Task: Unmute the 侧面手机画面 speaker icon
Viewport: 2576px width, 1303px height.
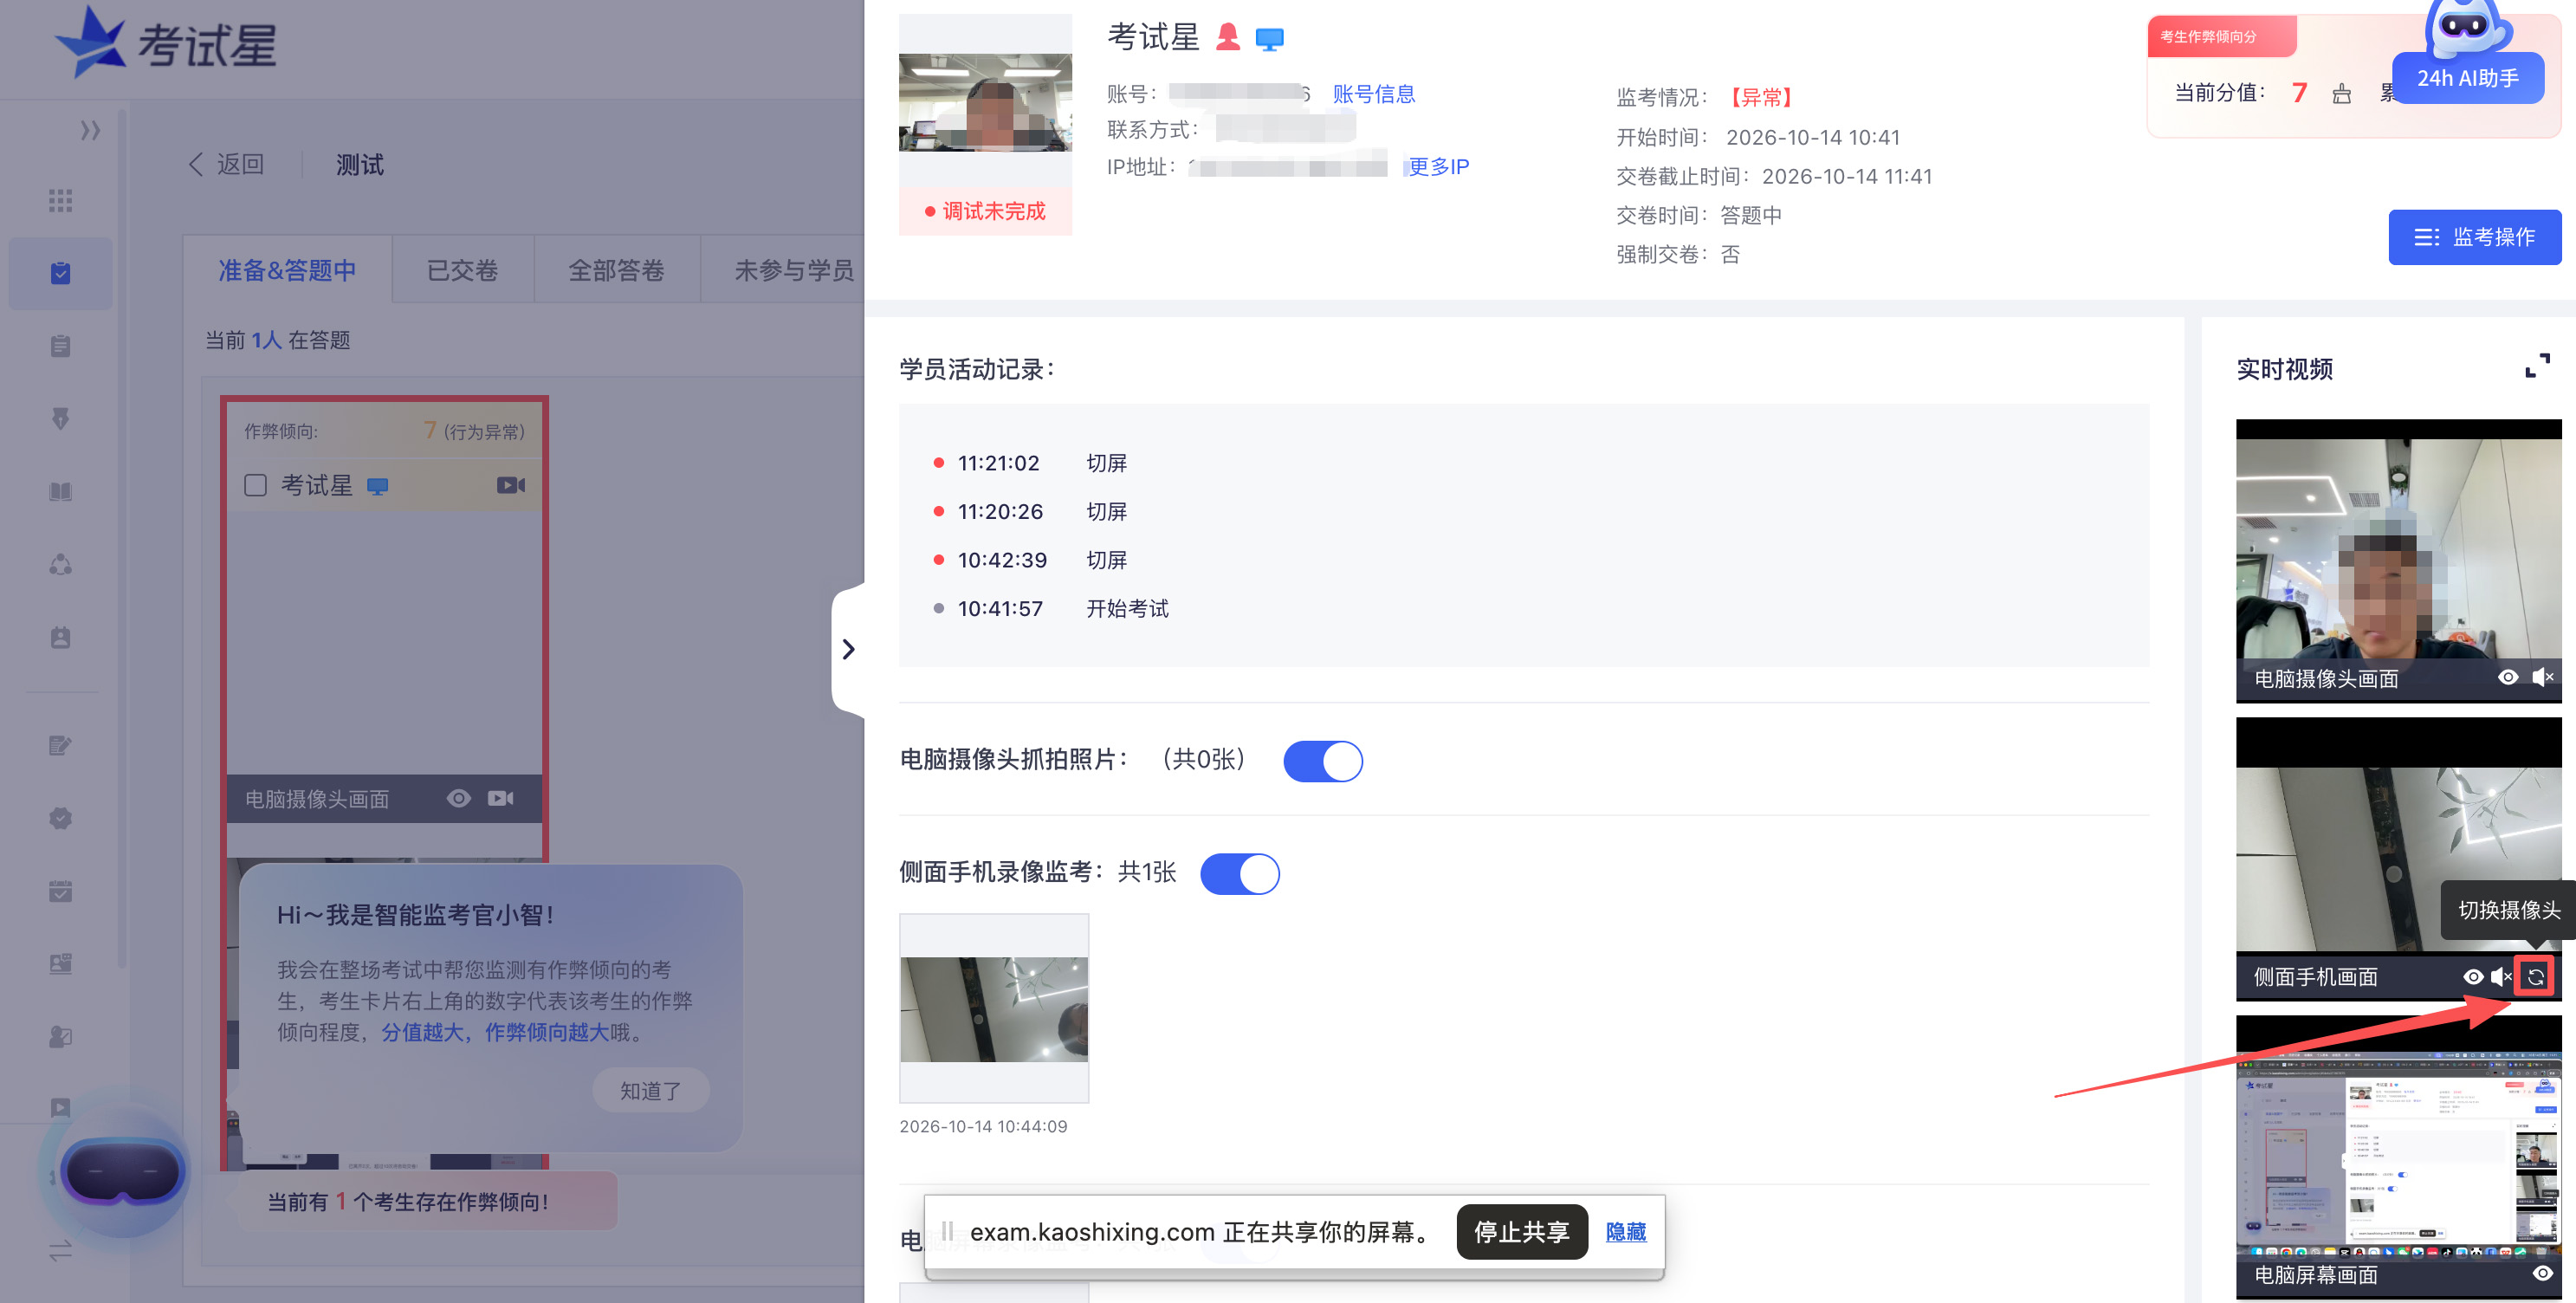Action: (2501, 977)
